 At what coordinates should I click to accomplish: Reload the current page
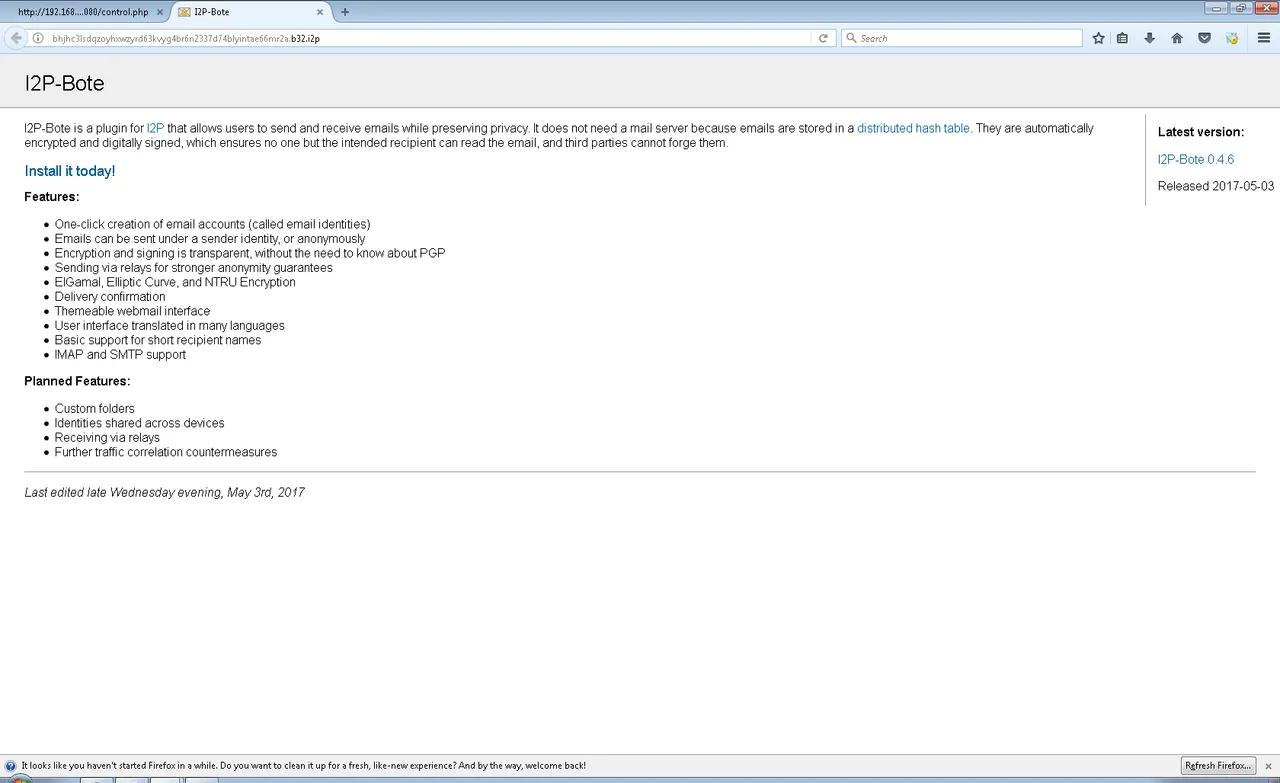point(823,38)
